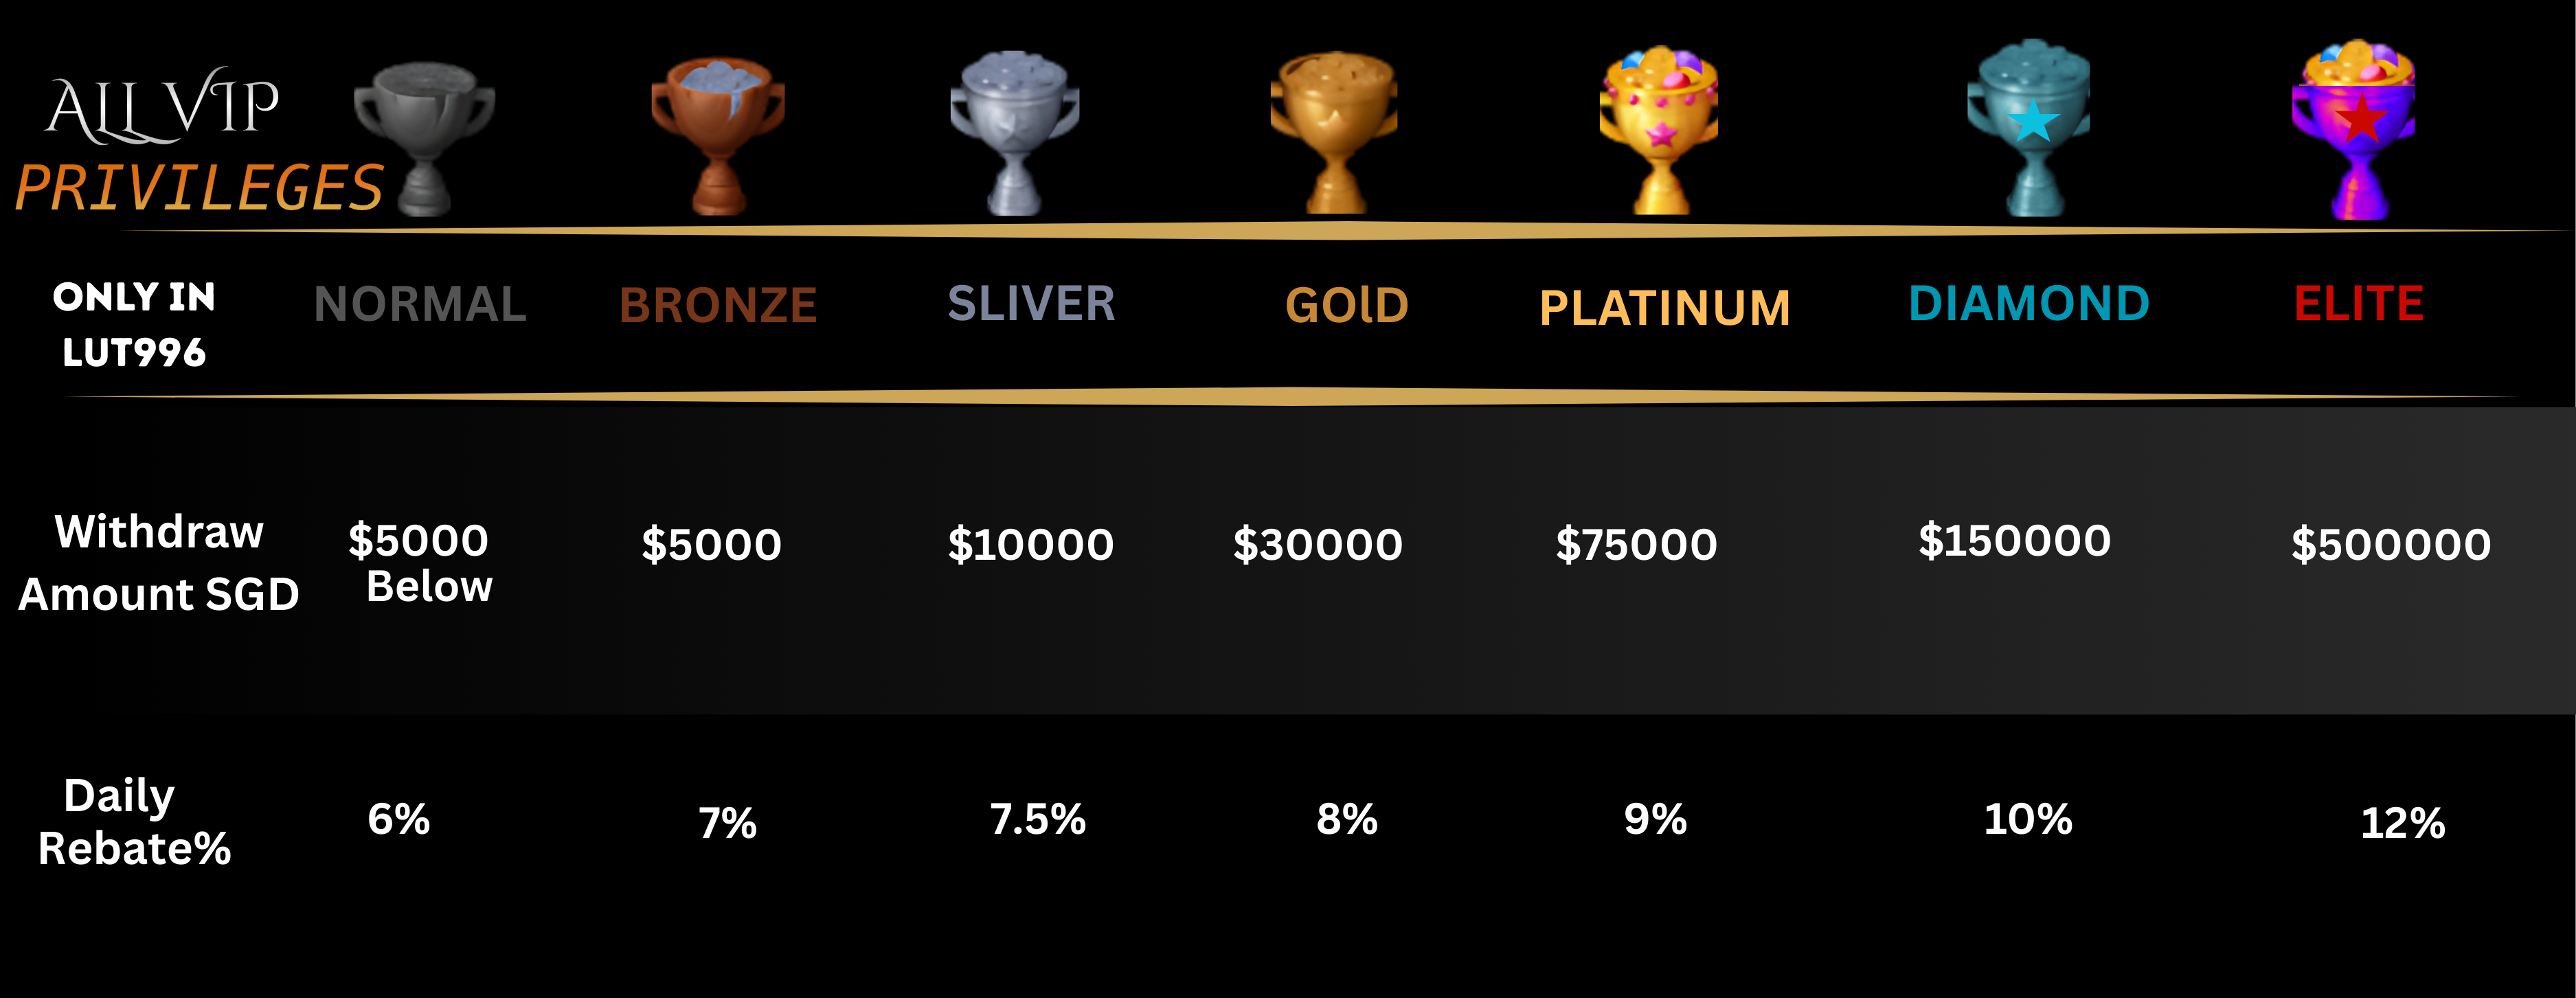The image size is (2576, 998).
Task: Click the Withdraw Amount SGD row label
Action: (159, 562)
